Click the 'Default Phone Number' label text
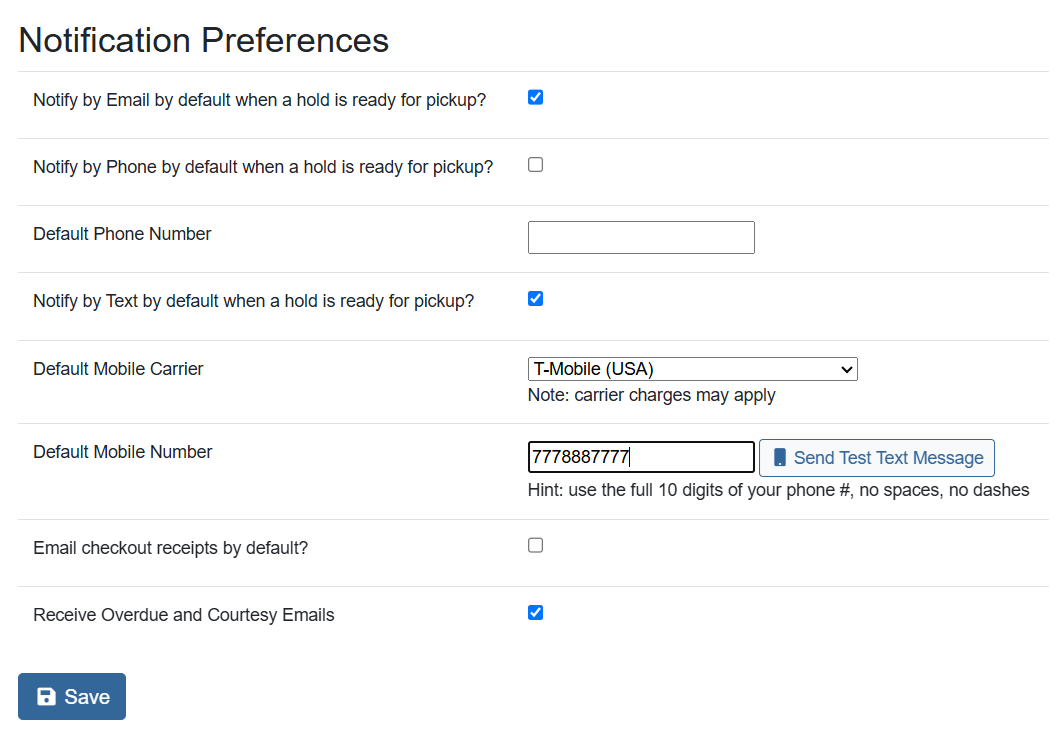Image resolution: width=1058 pixels, height=730 pixels. (x=122, y=234)
